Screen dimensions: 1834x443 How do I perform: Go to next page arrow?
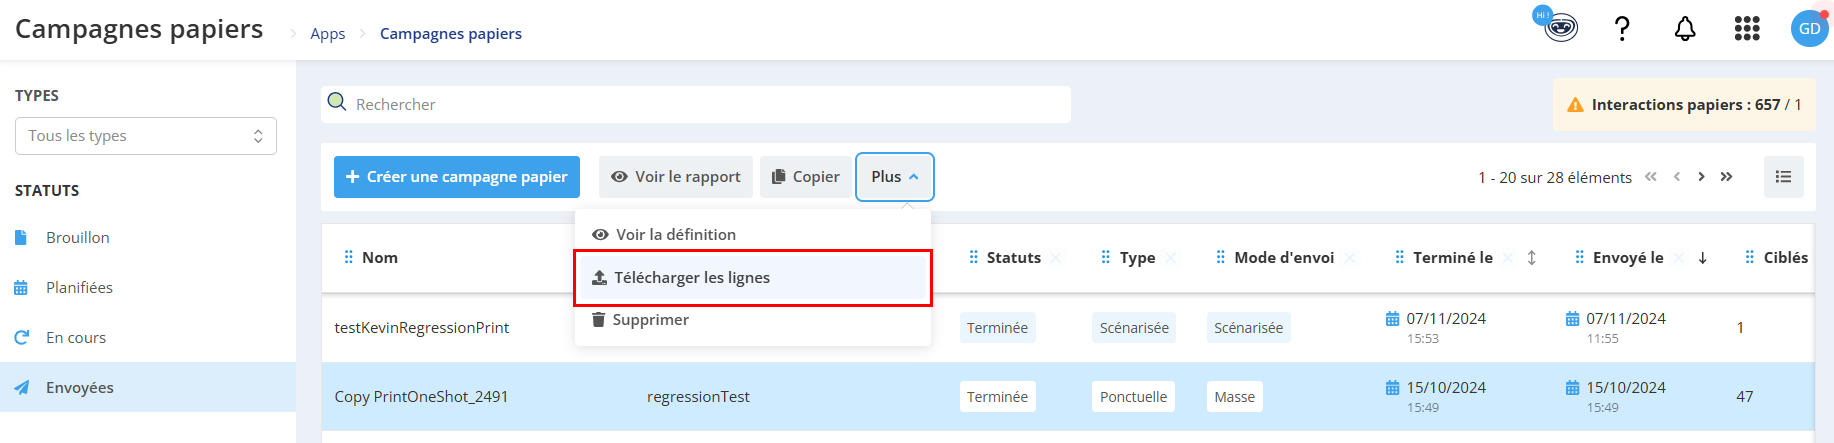point(1701,177)
